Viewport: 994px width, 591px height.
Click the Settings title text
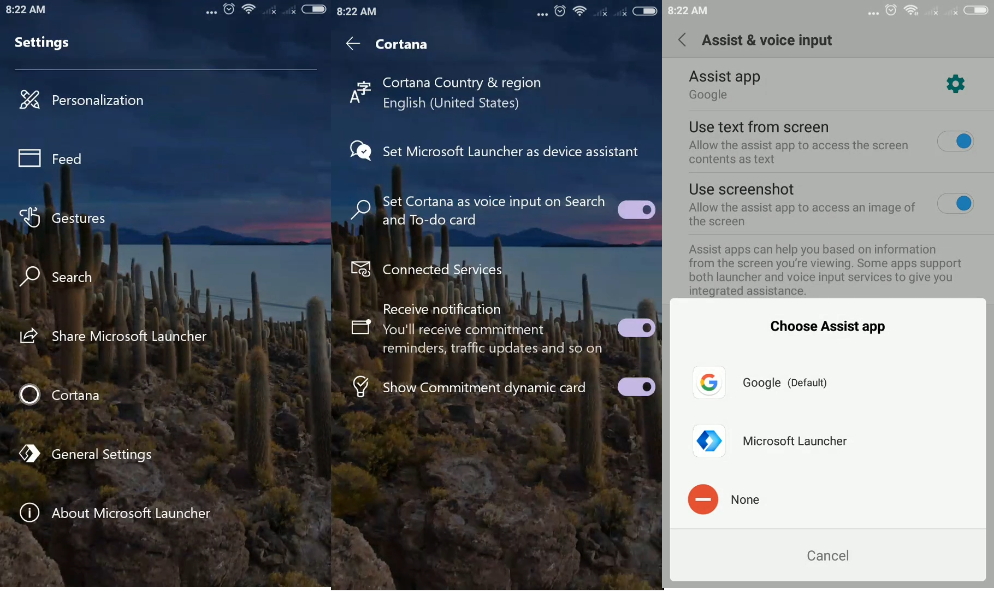(41, 42)
